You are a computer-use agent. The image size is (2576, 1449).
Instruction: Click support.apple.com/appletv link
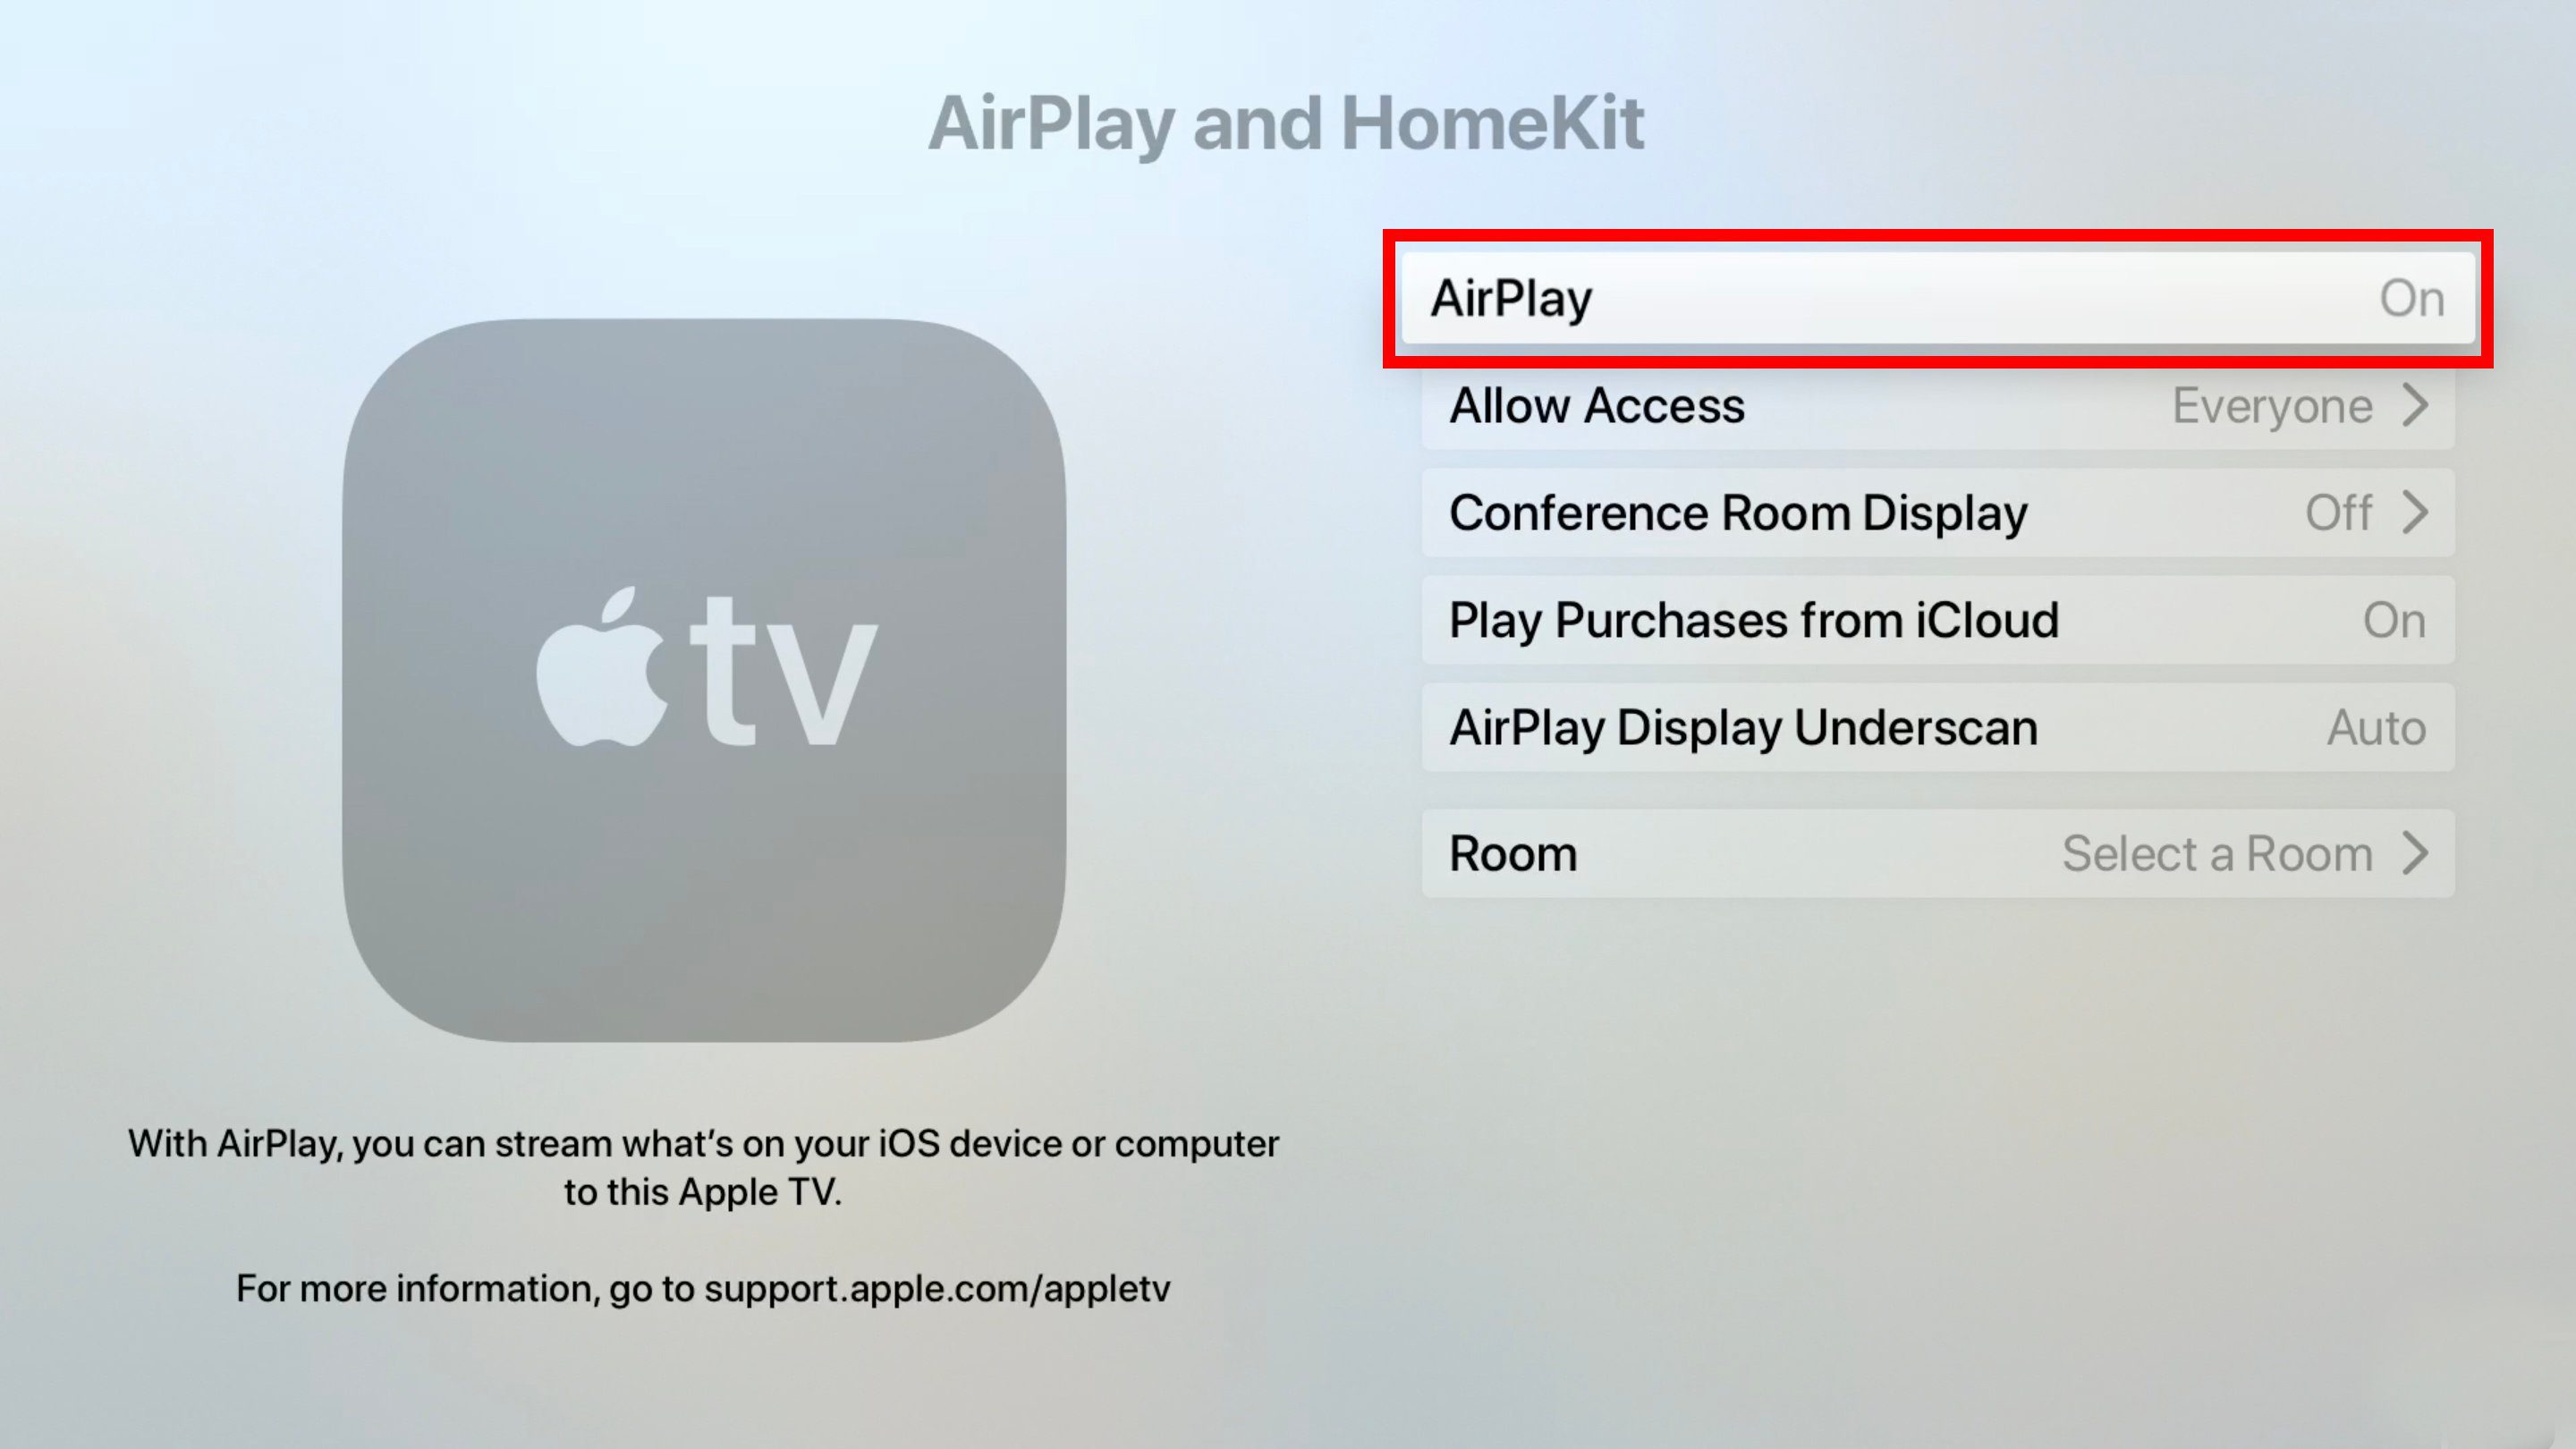pos(936,1286)
